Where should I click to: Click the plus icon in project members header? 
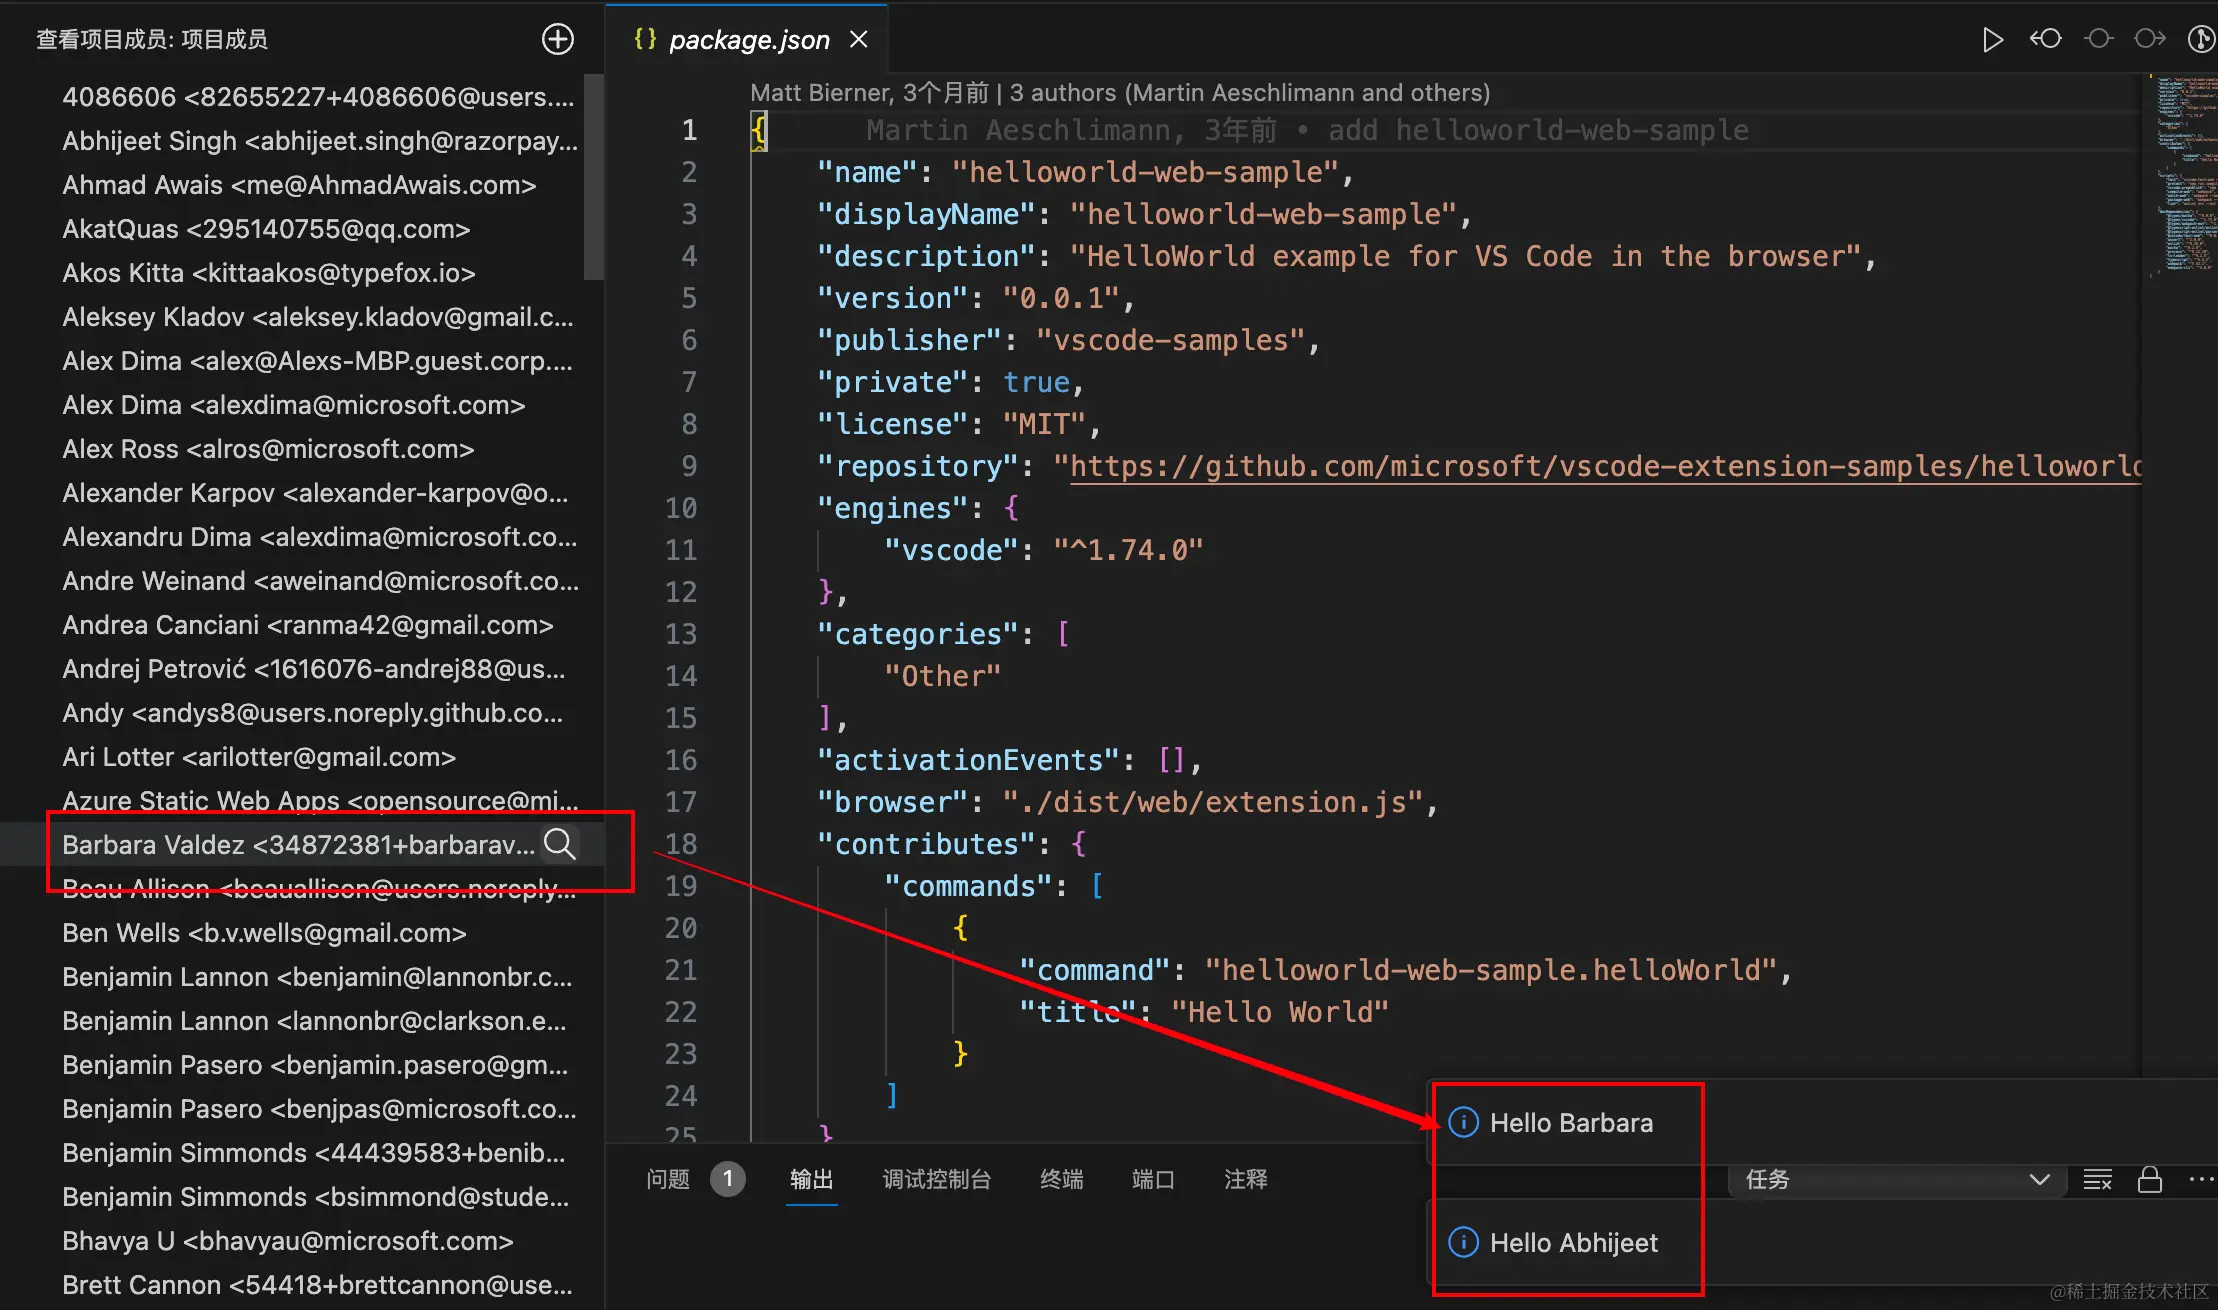tap(557, 39)
